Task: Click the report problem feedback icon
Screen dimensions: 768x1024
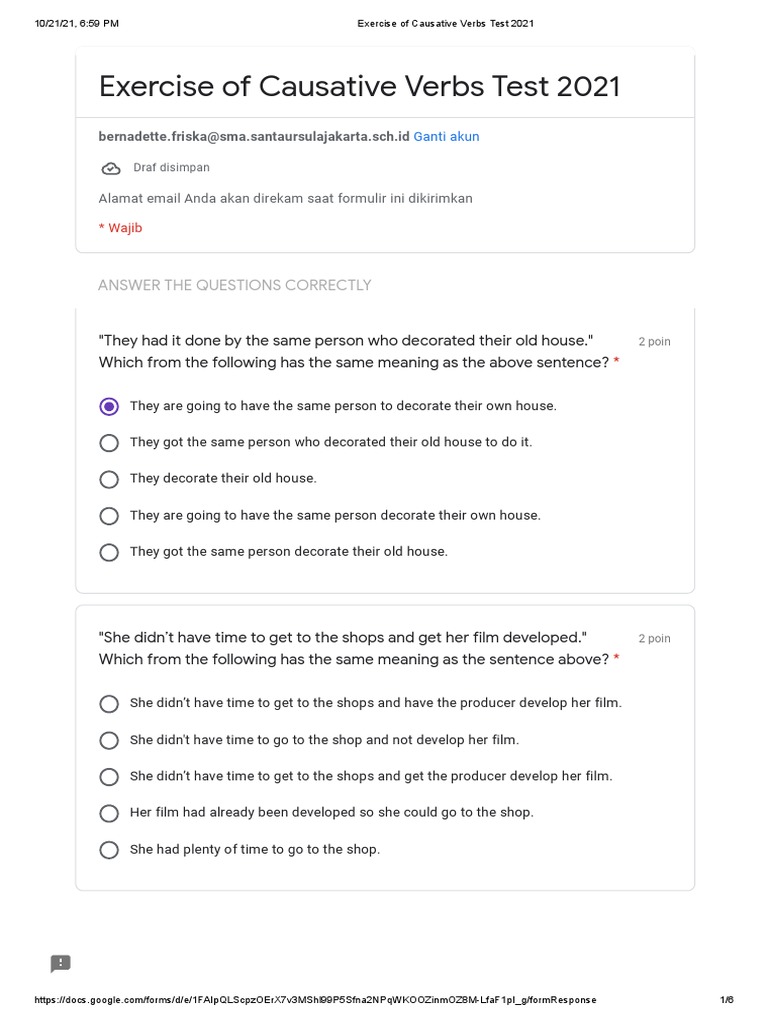Action: pyautogui.click(x=61, y=963)
